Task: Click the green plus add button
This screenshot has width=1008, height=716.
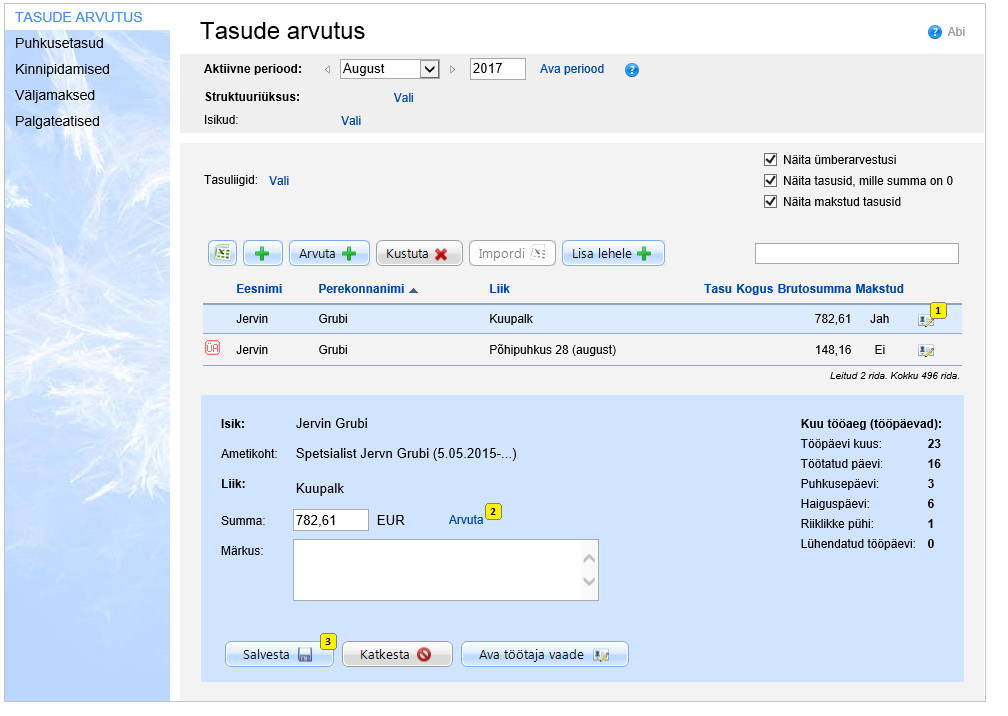Action: [263, 254]
